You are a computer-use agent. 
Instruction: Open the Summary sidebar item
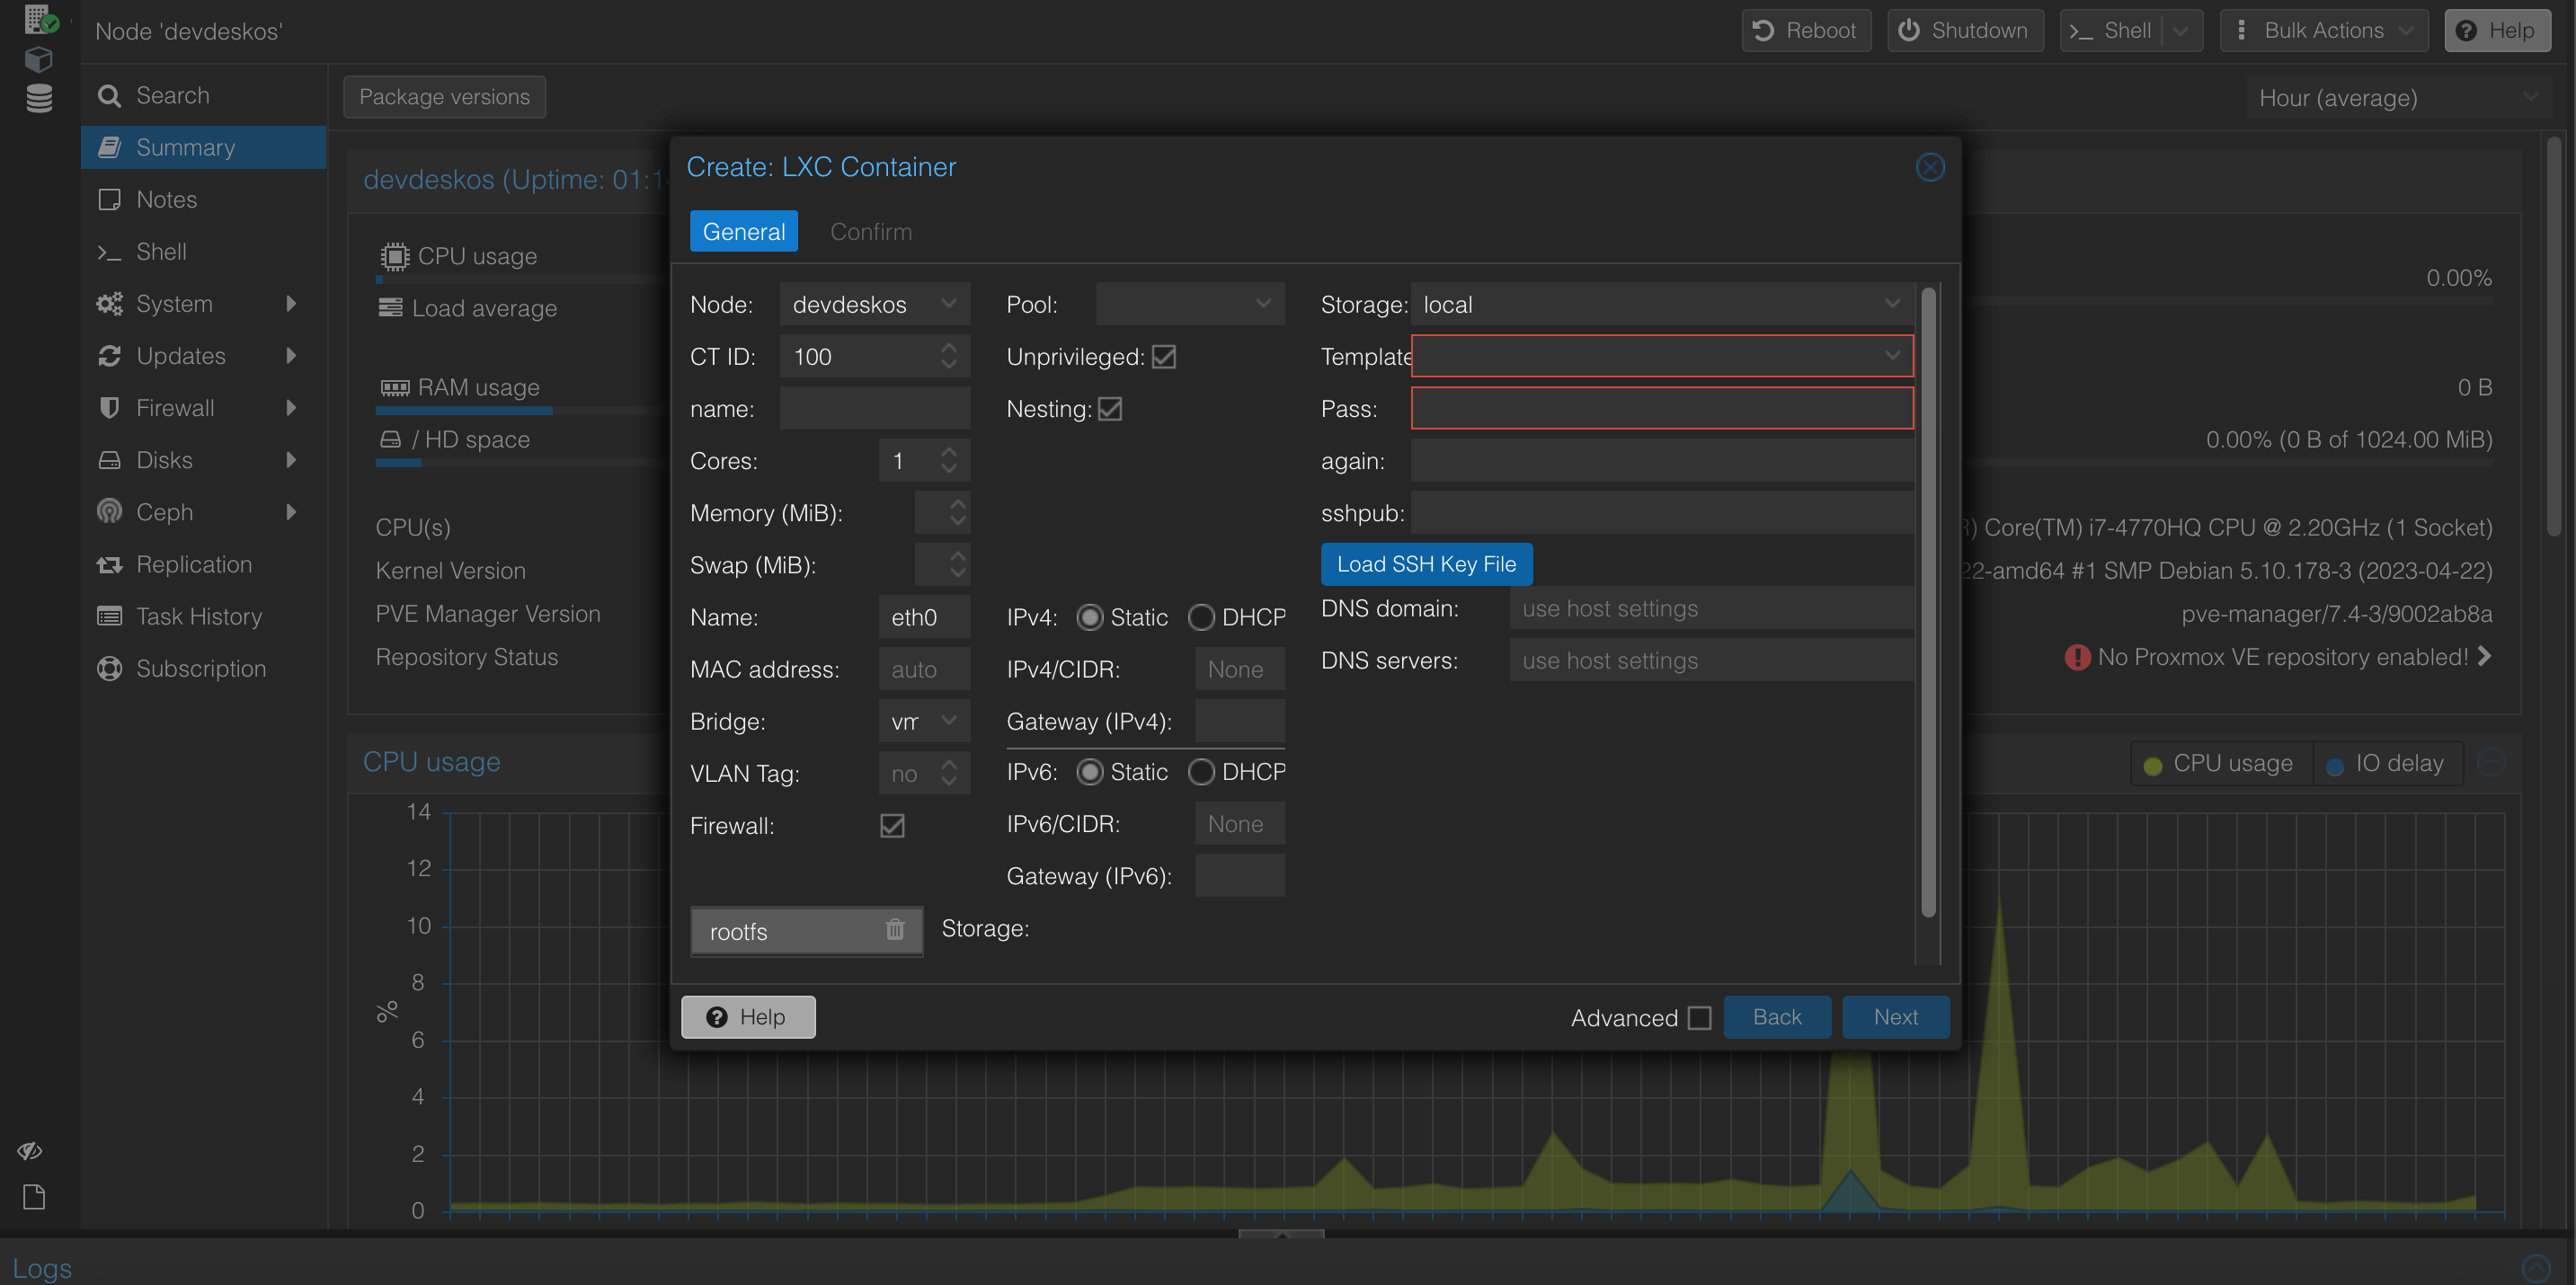pyautogui.click(x=203, y=147)
